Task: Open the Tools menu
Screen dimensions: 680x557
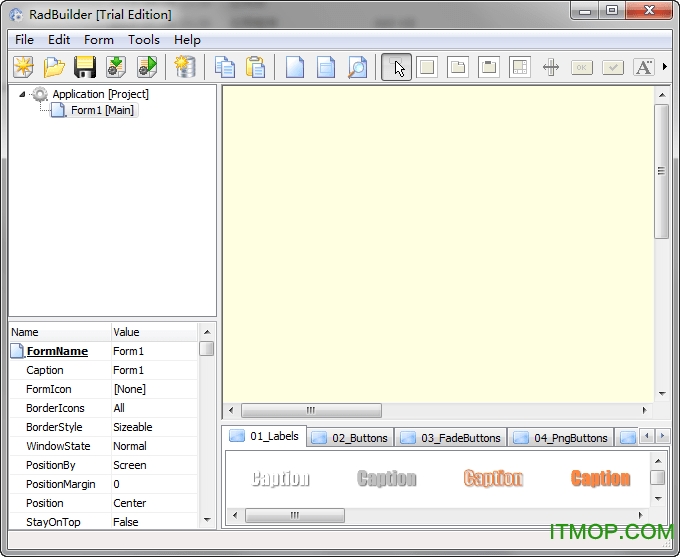Action: [144, 40]
